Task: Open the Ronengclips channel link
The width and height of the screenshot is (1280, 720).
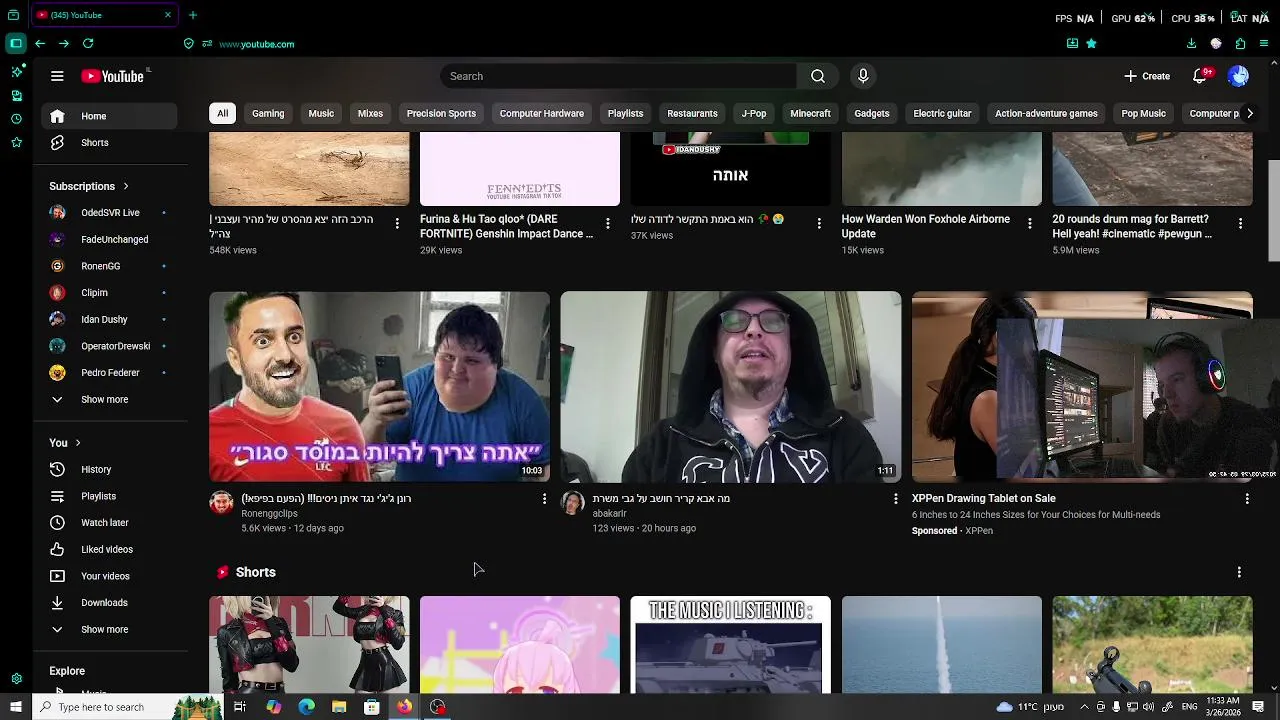Action: [x=269, y=514]
